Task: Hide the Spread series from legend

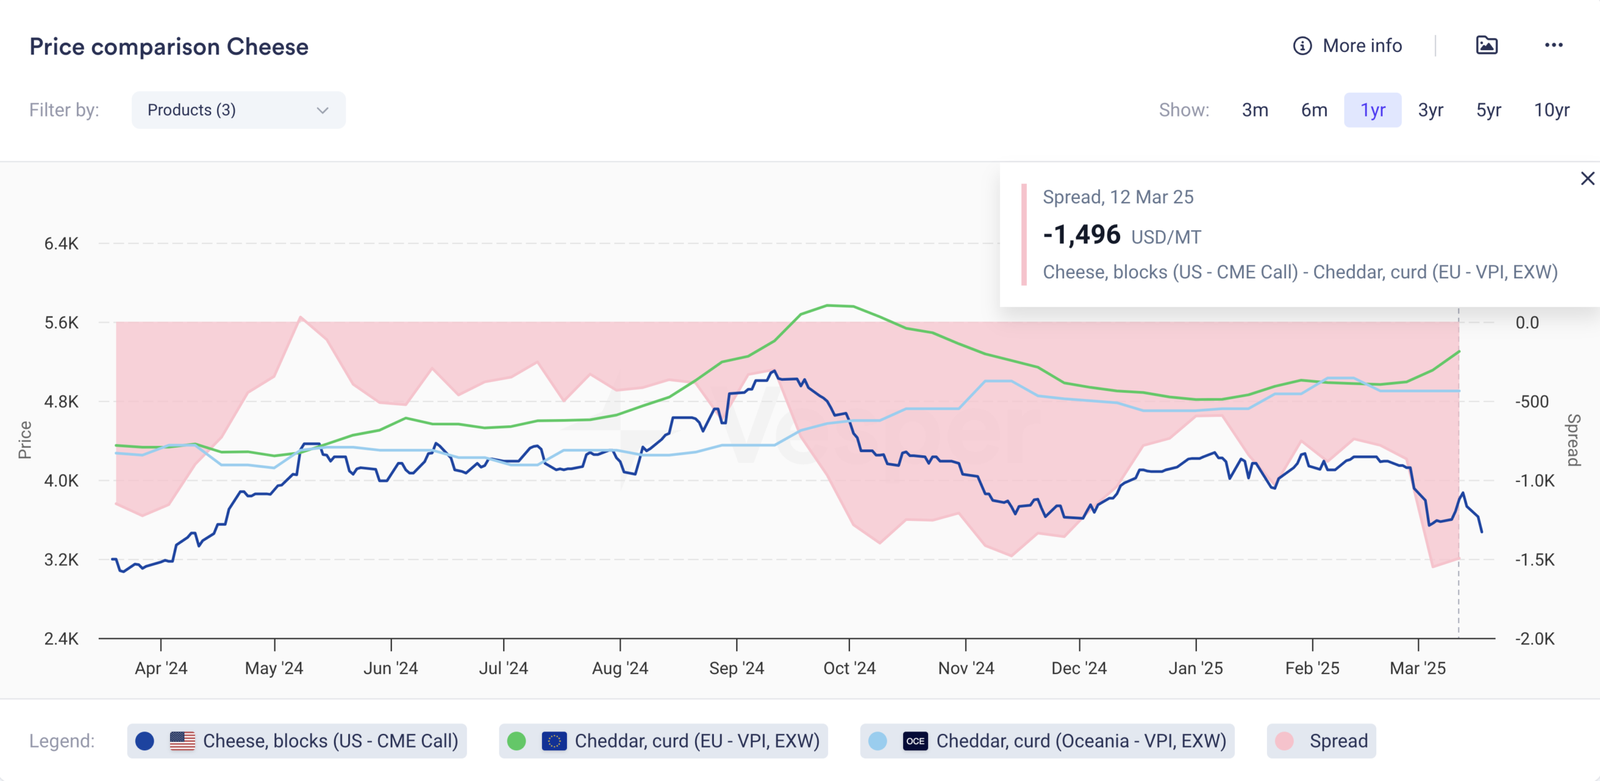Action: [x=1337, y=741]
